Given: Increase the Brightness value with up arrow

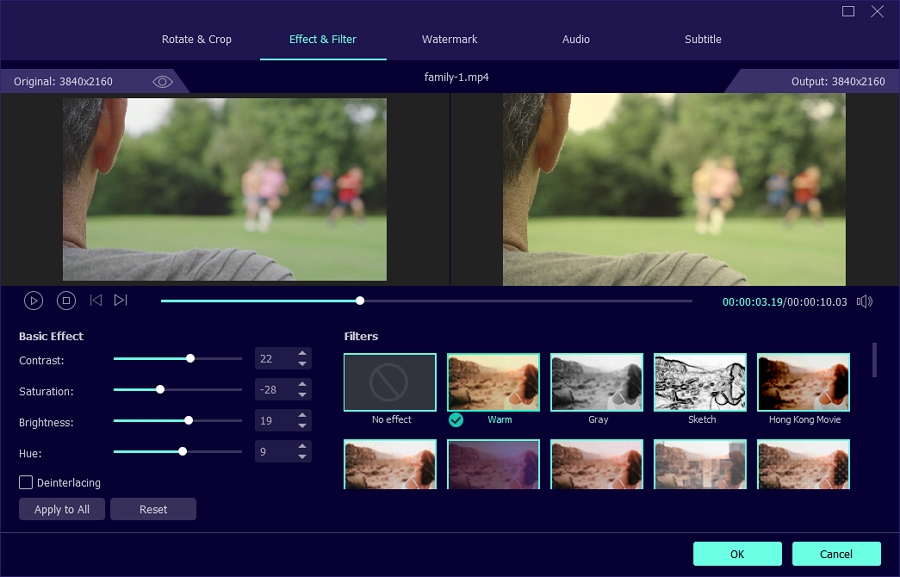Looking at the screenshot, I should 302,415.
